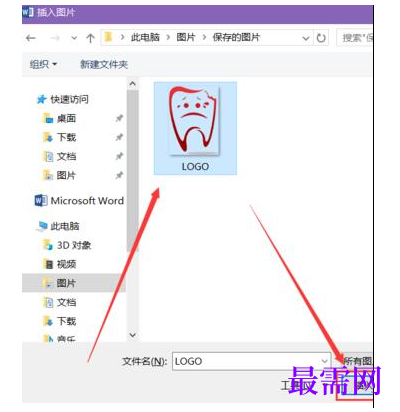
Task: Open the 组织 menu
Action: (43, 64)
